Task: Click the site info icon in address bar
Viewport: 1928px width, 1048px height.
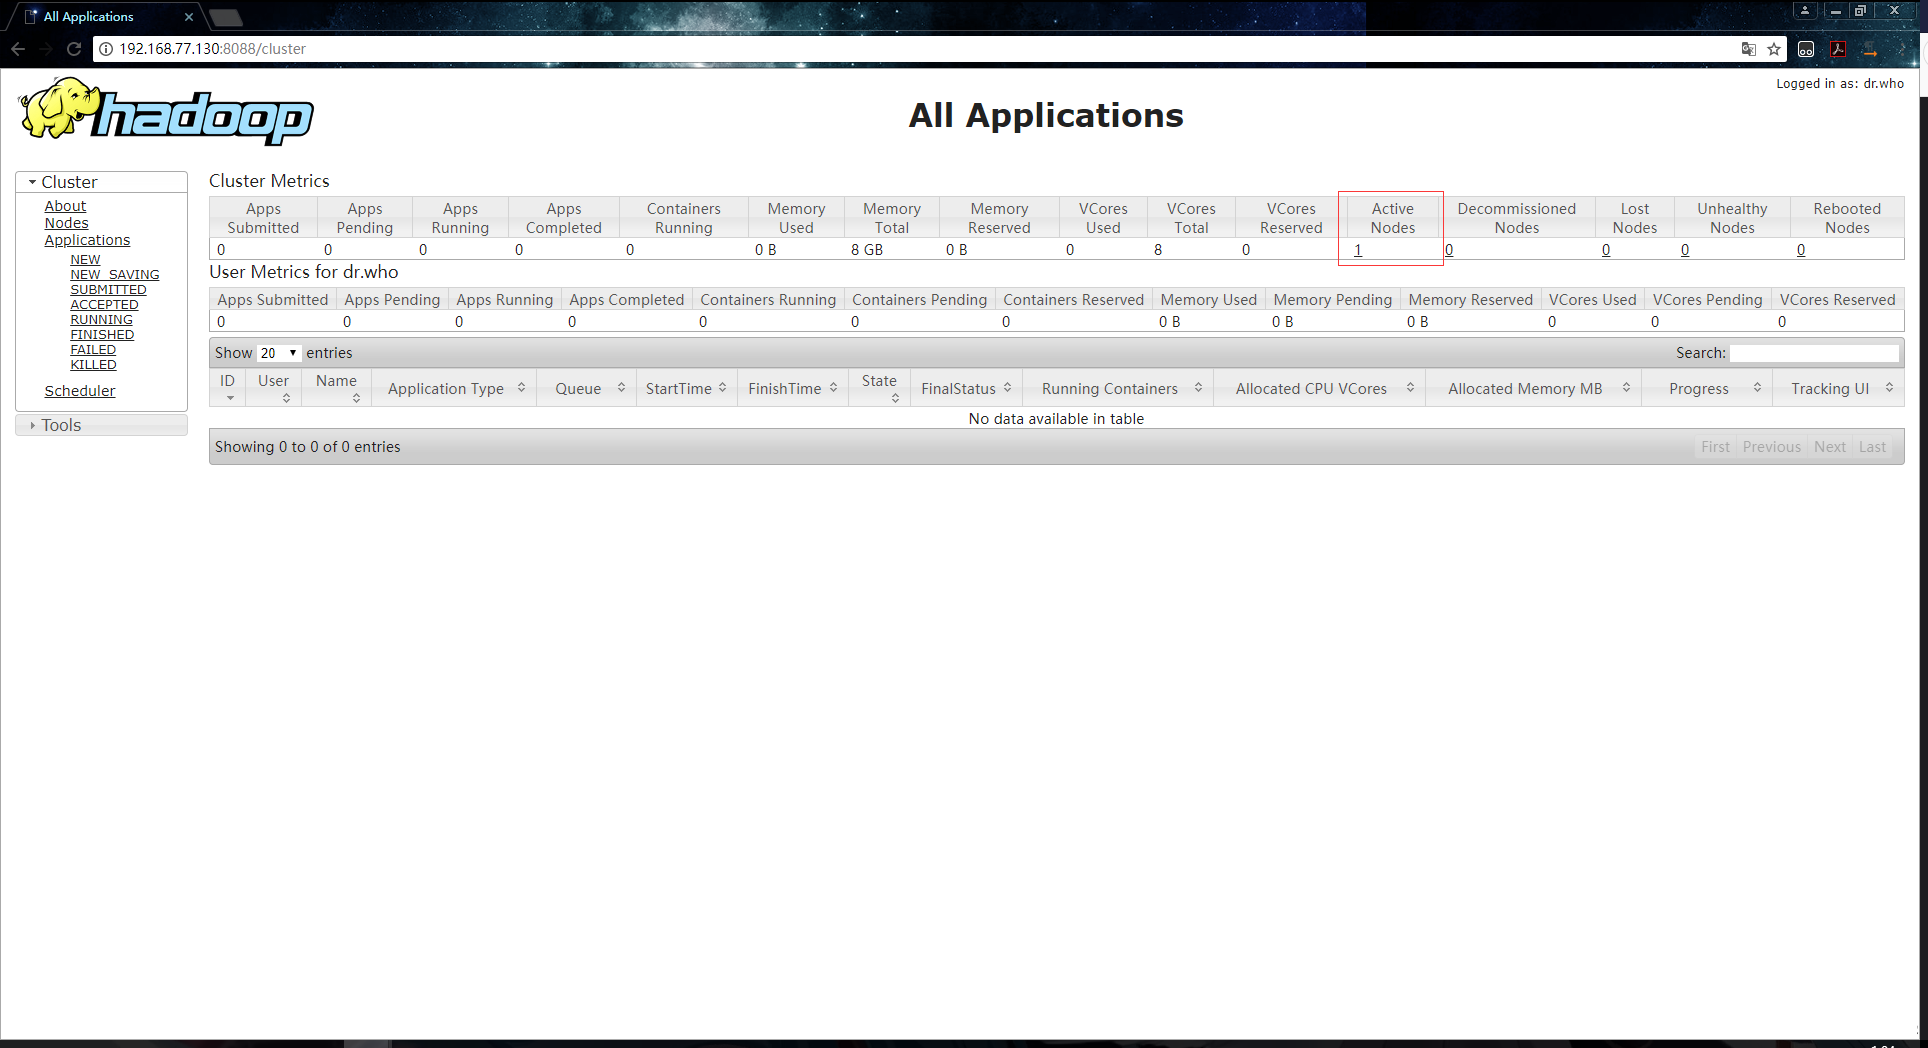Action: click(x=106, y=49)
